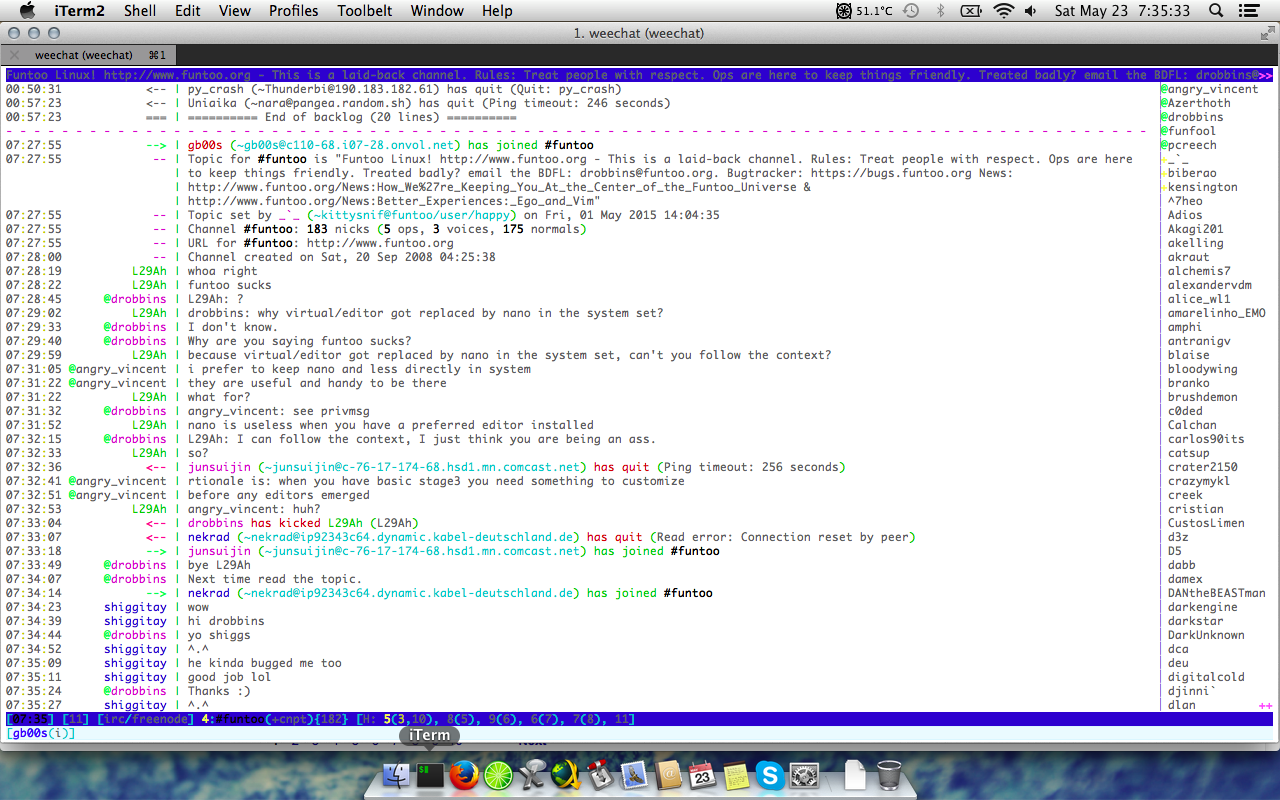This screenshot has width=1280, height=800.
Task: Open the red-pen script dock icon
Action: [x=600, y=775]
